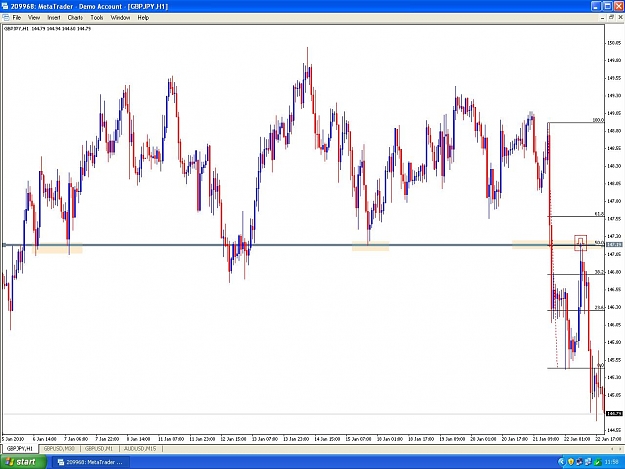Open the Help menu

143,18
